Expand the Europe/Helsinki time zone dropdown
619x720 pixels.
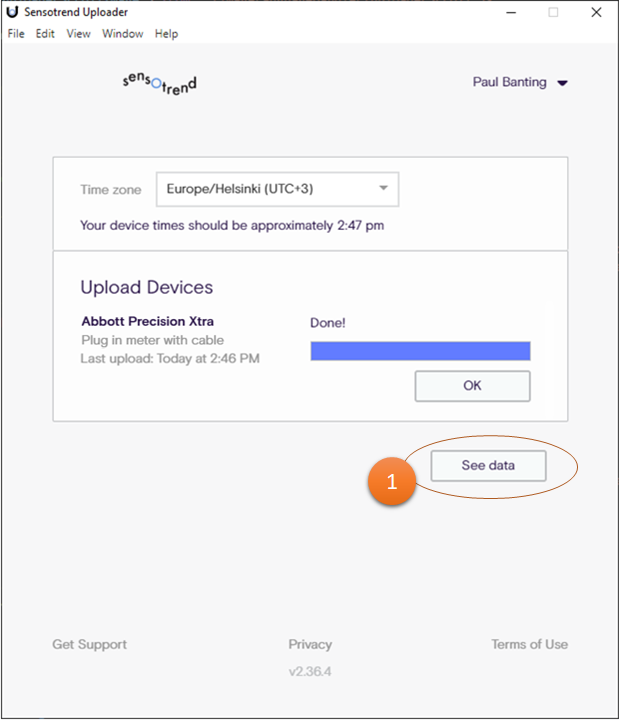coord(383,189)
